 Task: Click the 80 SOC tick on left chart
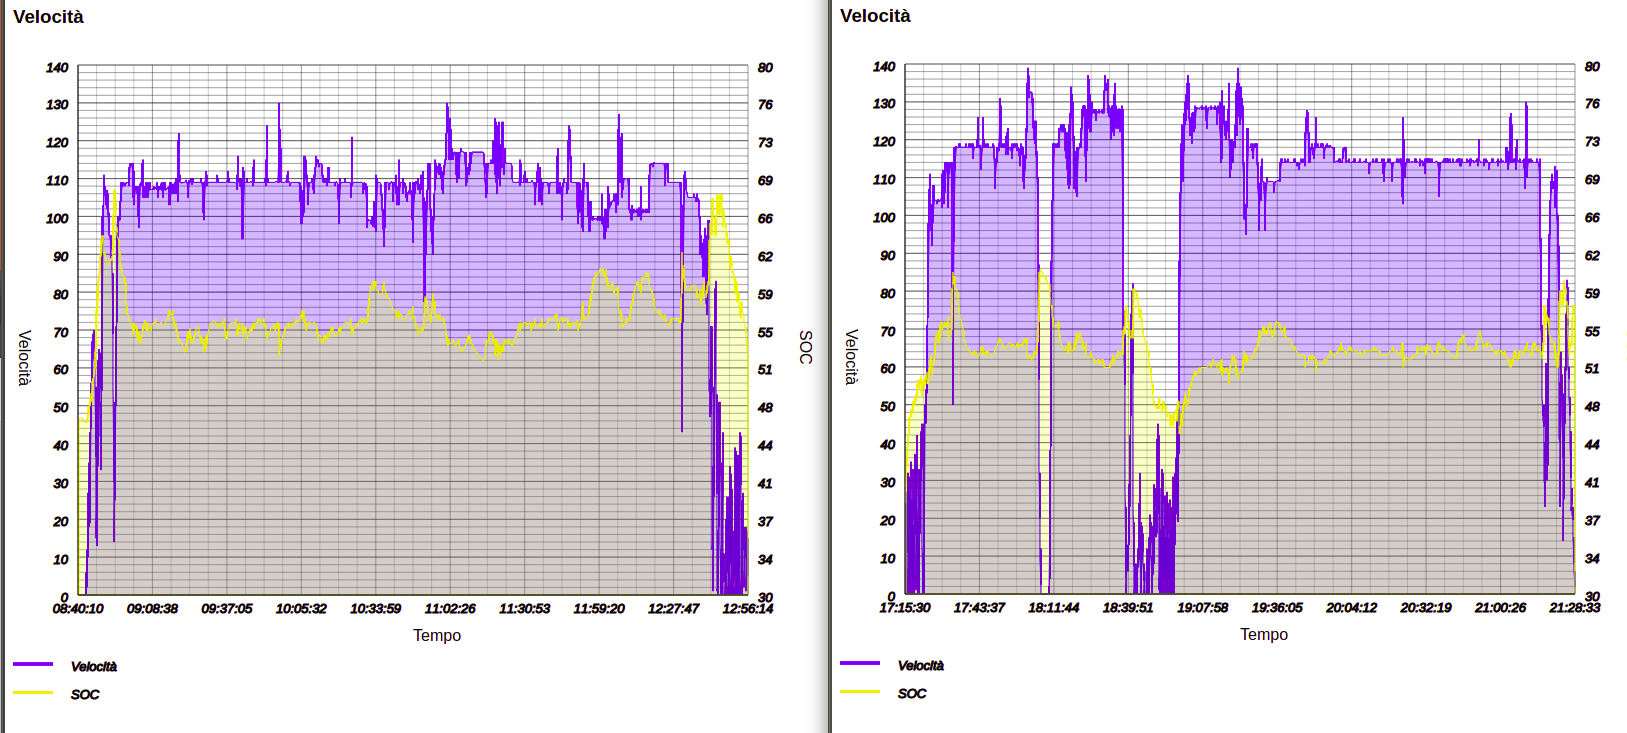765,68
